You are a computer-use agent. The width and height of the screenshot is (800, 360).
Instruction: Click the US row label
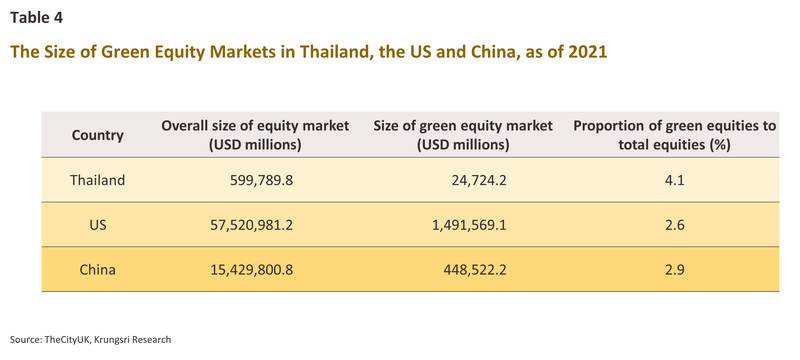click(x=97, y=225)
